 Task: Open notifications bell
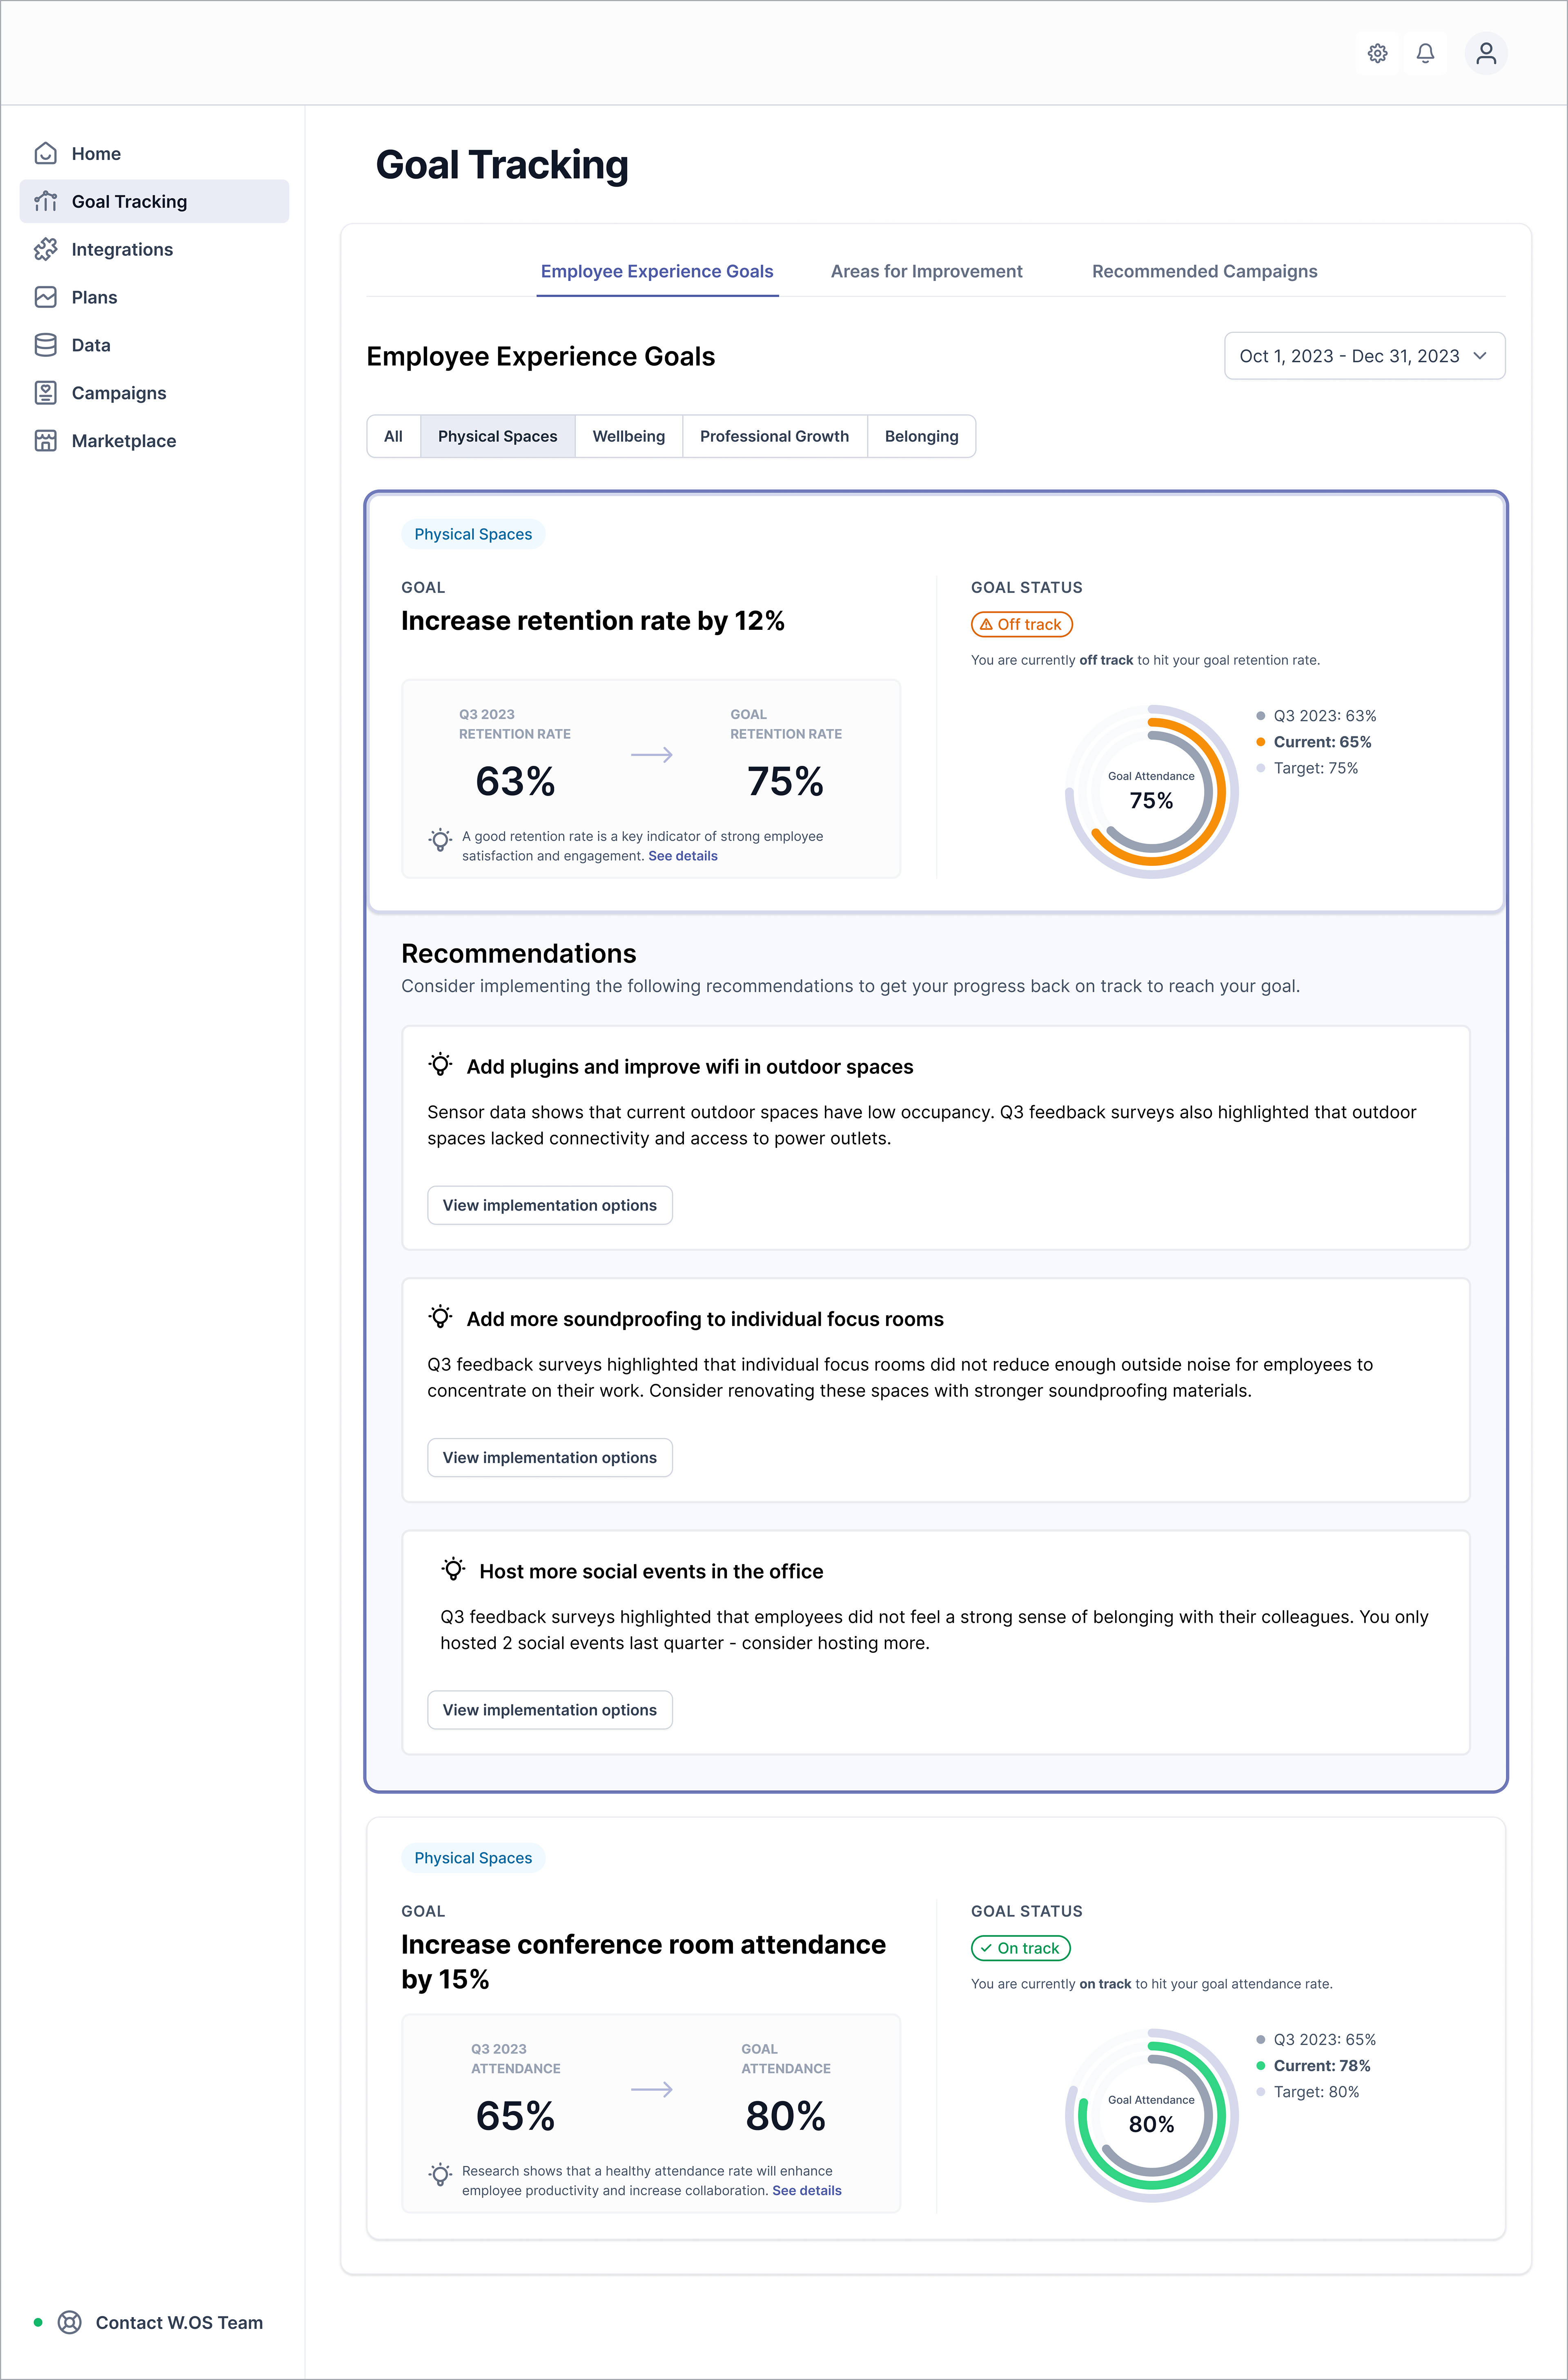1425,53
